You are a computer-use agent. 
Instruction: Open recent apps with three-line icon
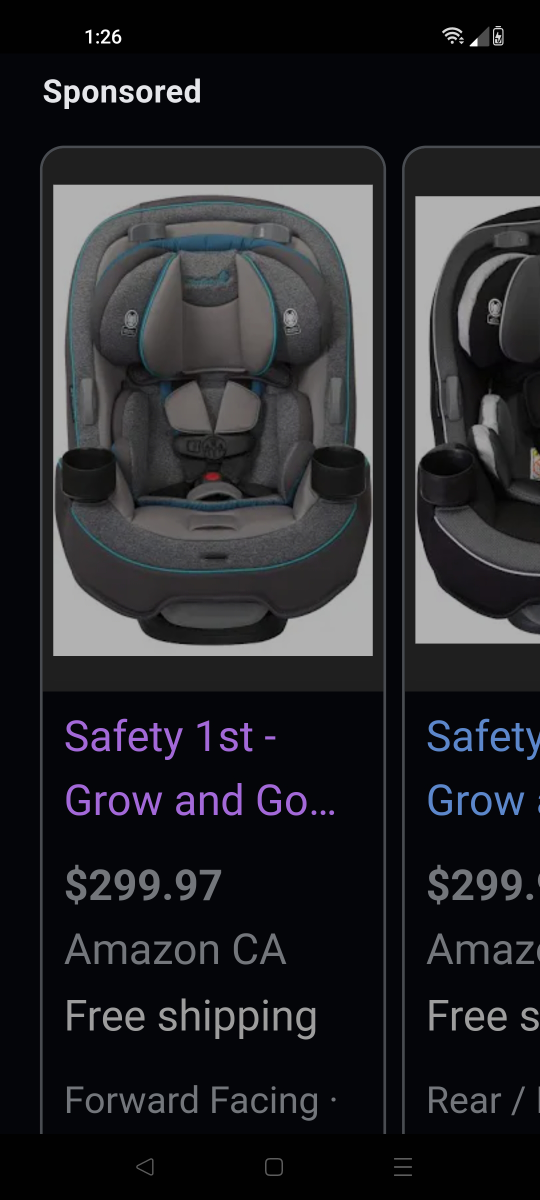click(403, 1166)
